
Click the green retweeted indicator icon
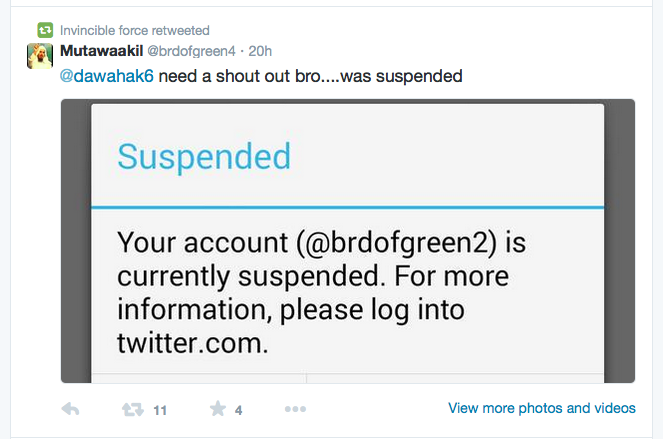(x=45, y=30)
